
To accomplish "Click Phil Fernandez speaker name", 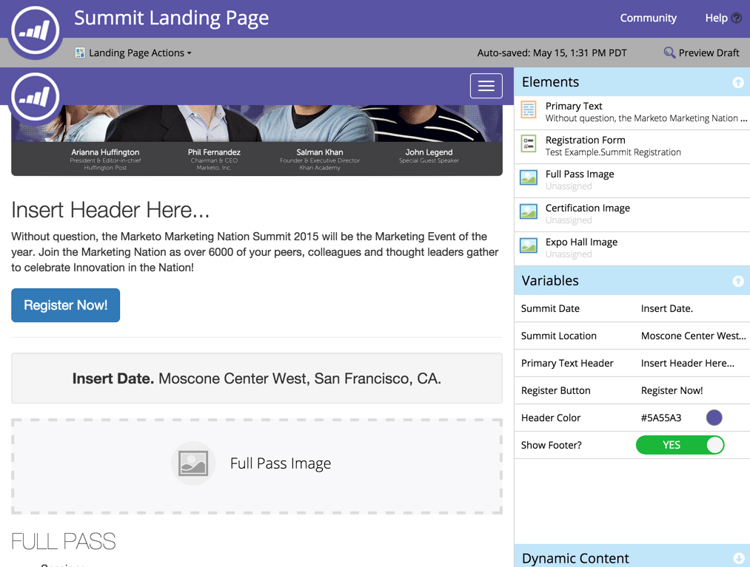I will (x=214, y=152).
